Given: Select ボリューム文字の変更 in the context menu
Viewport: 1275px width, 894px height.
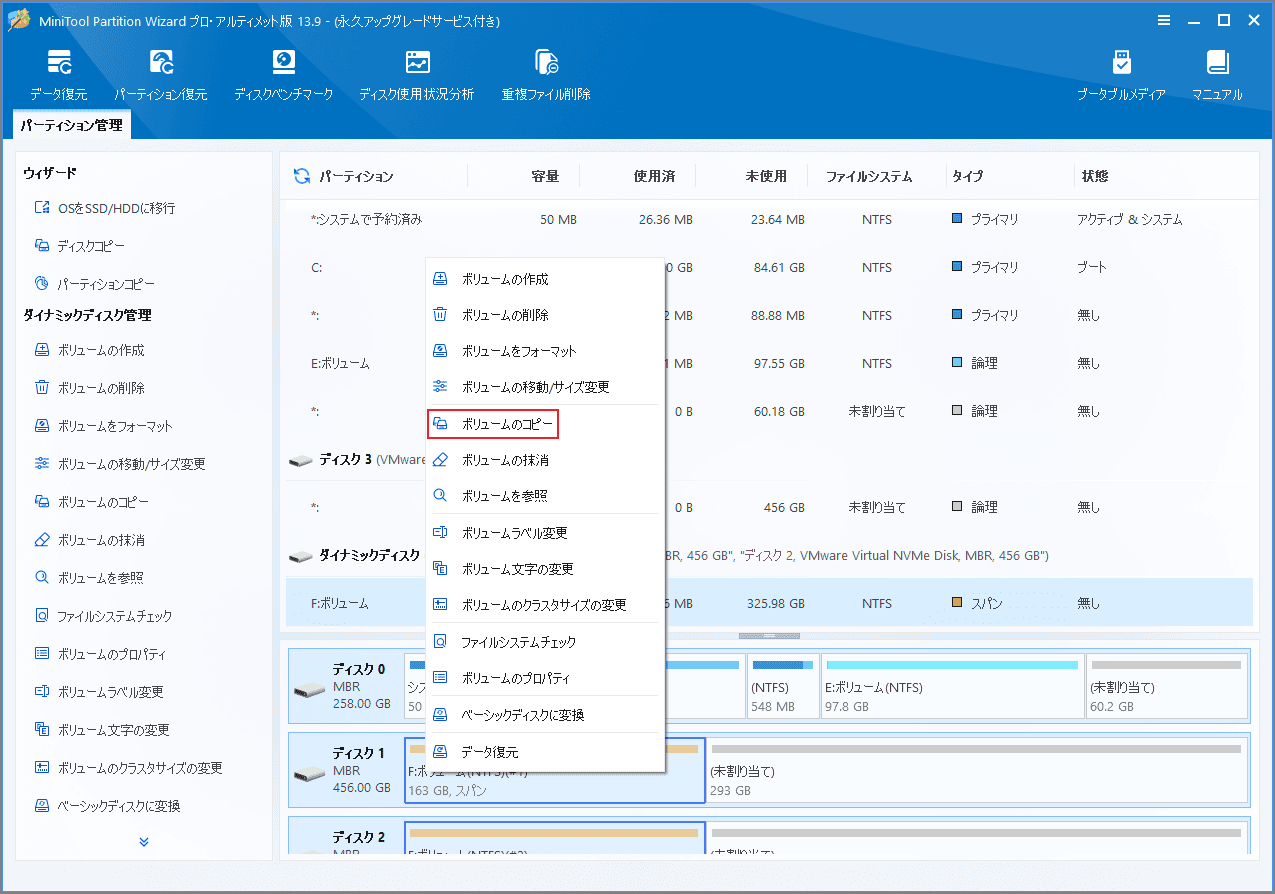Looking at the screenshot, I should click(545, 569).
